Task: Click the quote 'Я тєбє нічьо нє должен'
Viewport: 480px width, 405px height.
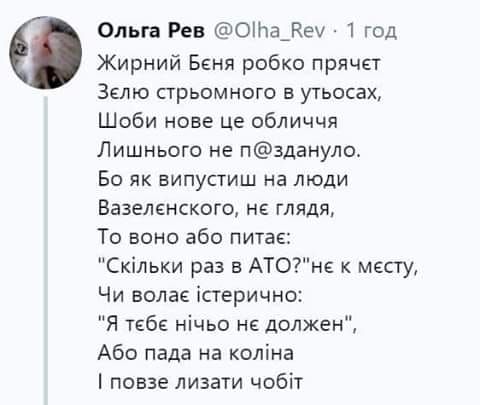Action: tap(225, 324)
